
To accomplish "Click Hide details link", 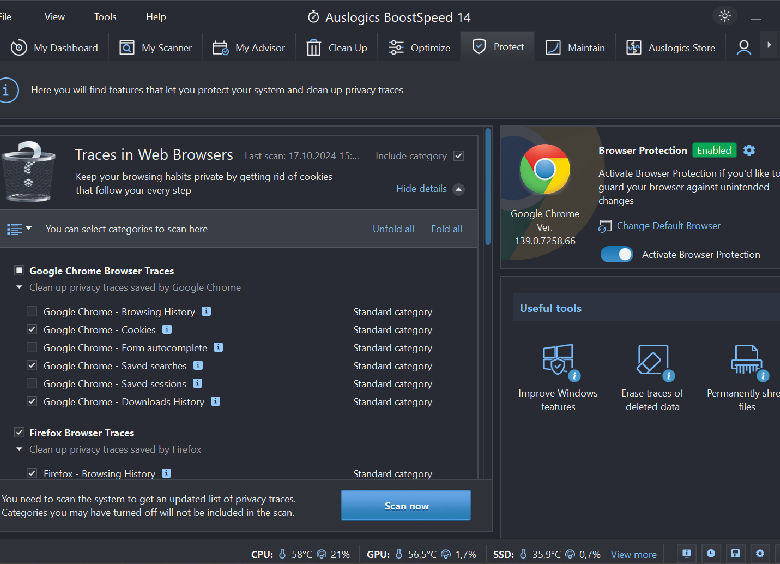I will coord(421,189).
